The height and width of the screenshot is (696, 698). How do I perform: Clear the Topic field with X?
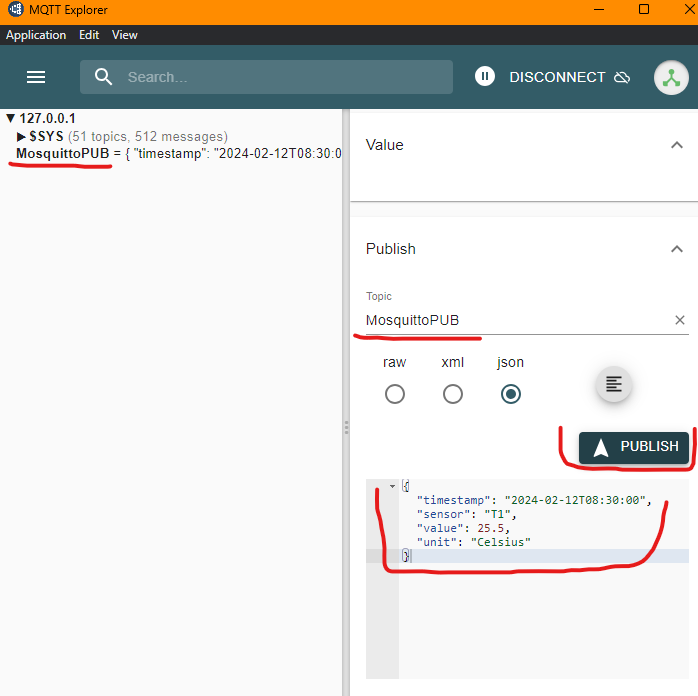679,320
